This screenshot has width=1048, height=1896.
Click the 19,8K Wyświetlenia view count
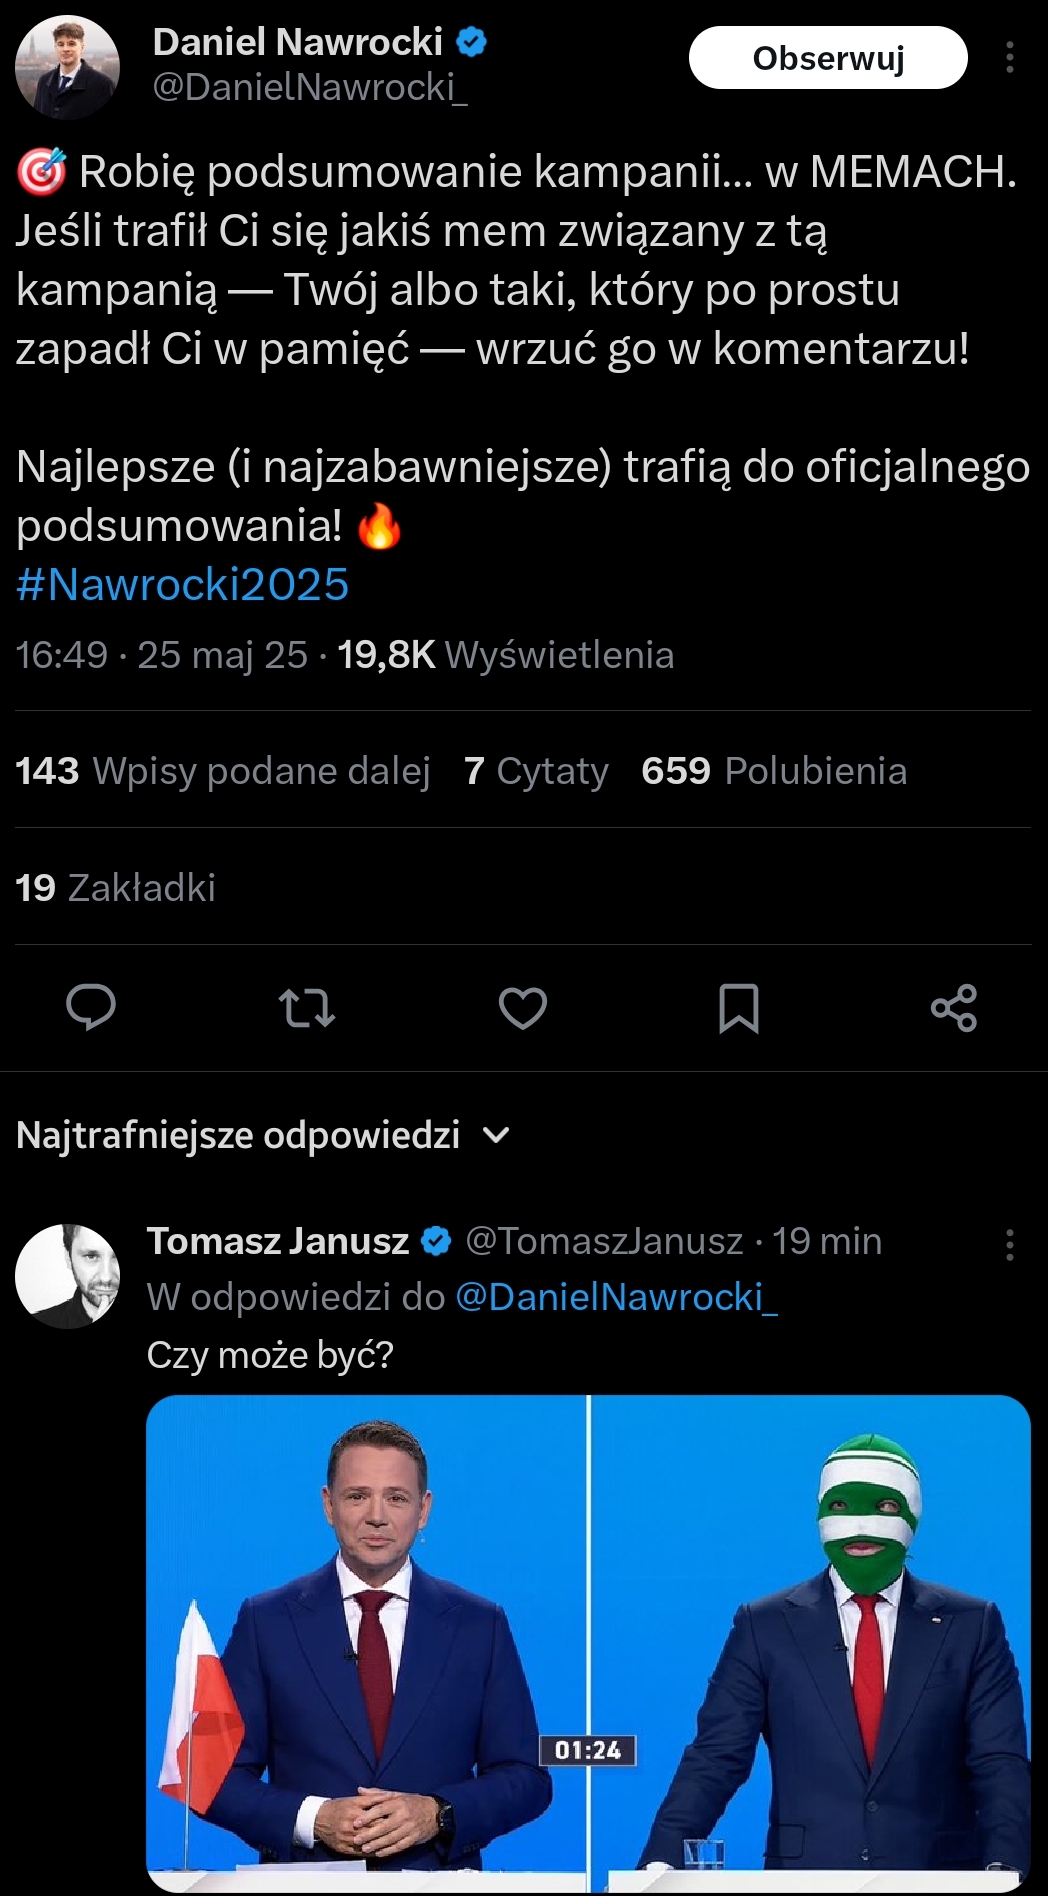pos(505,655)
